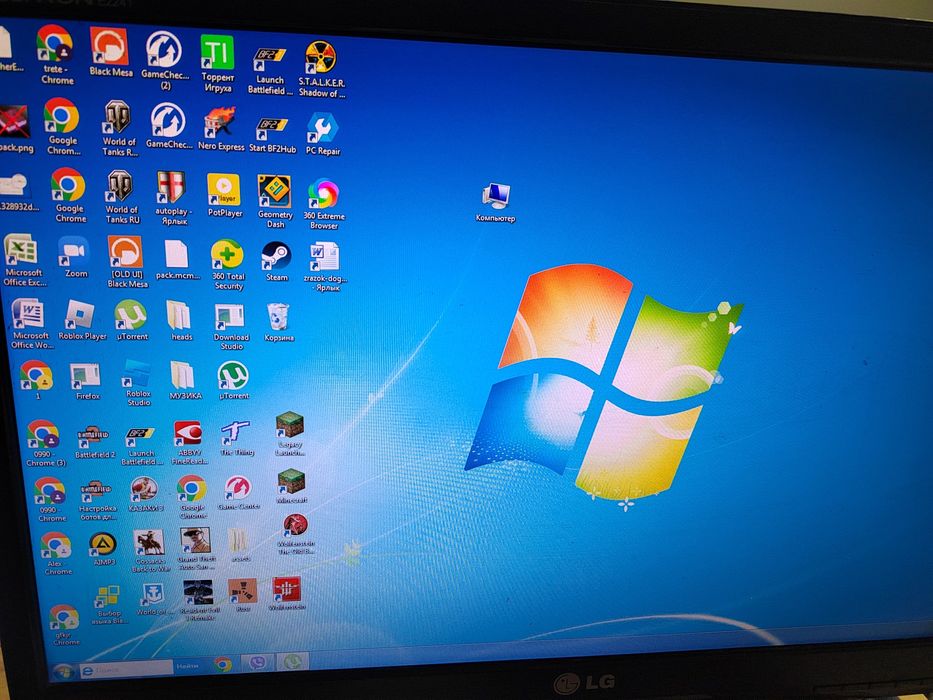Select the World of Tanks R... icon
Image resolution: width=933 pixels, height=700 pixels.
(x=118, y=127)
